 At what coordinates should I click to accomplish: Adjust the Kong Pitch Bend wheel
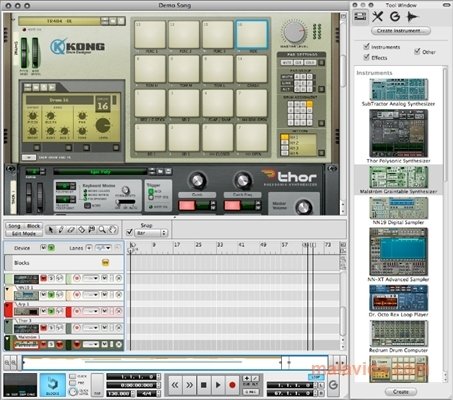pyautogui.click(x=24, y=53)
